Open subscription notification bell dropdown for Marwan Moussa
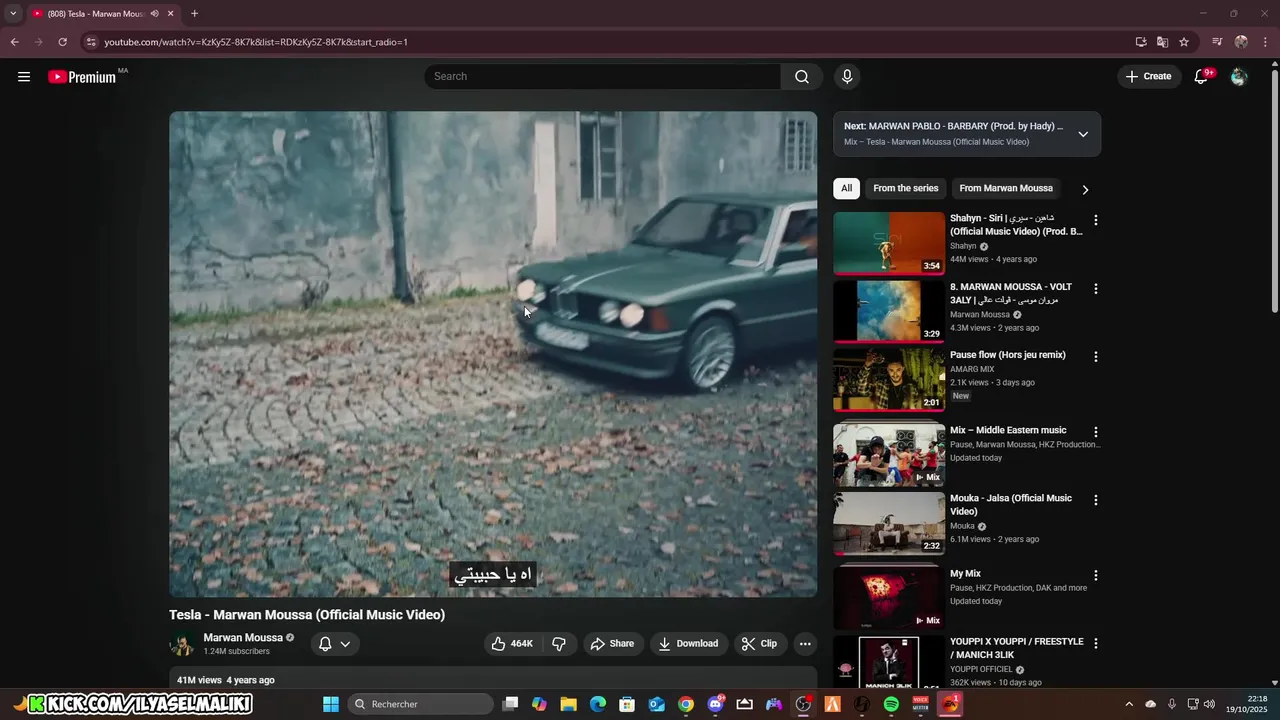Screen dimensions: 1280x720 click(334, 644)
